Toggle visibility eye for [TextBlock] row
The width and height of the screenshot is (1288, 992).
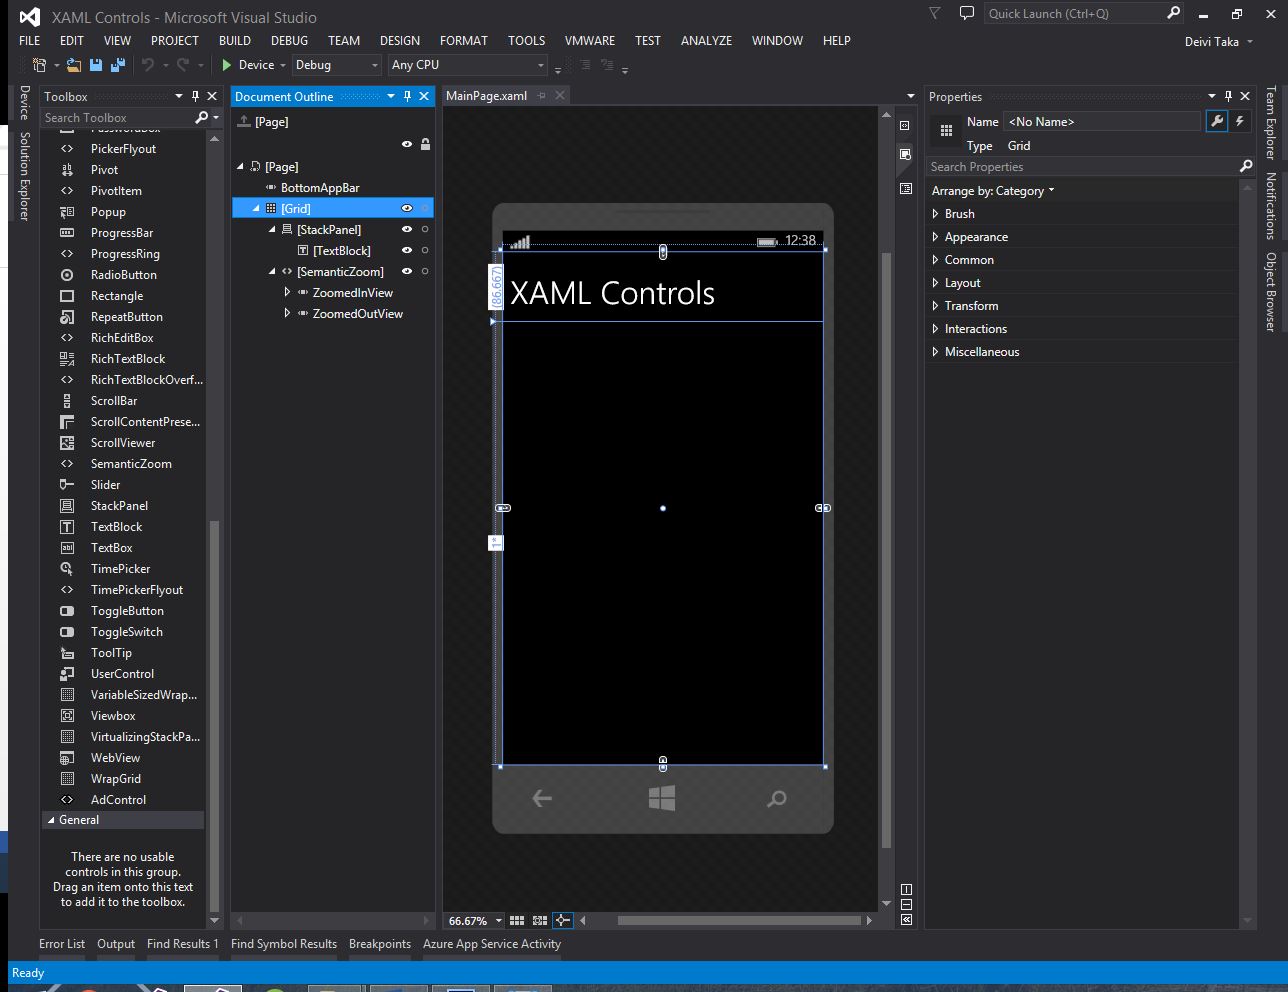tap(407, 251)
